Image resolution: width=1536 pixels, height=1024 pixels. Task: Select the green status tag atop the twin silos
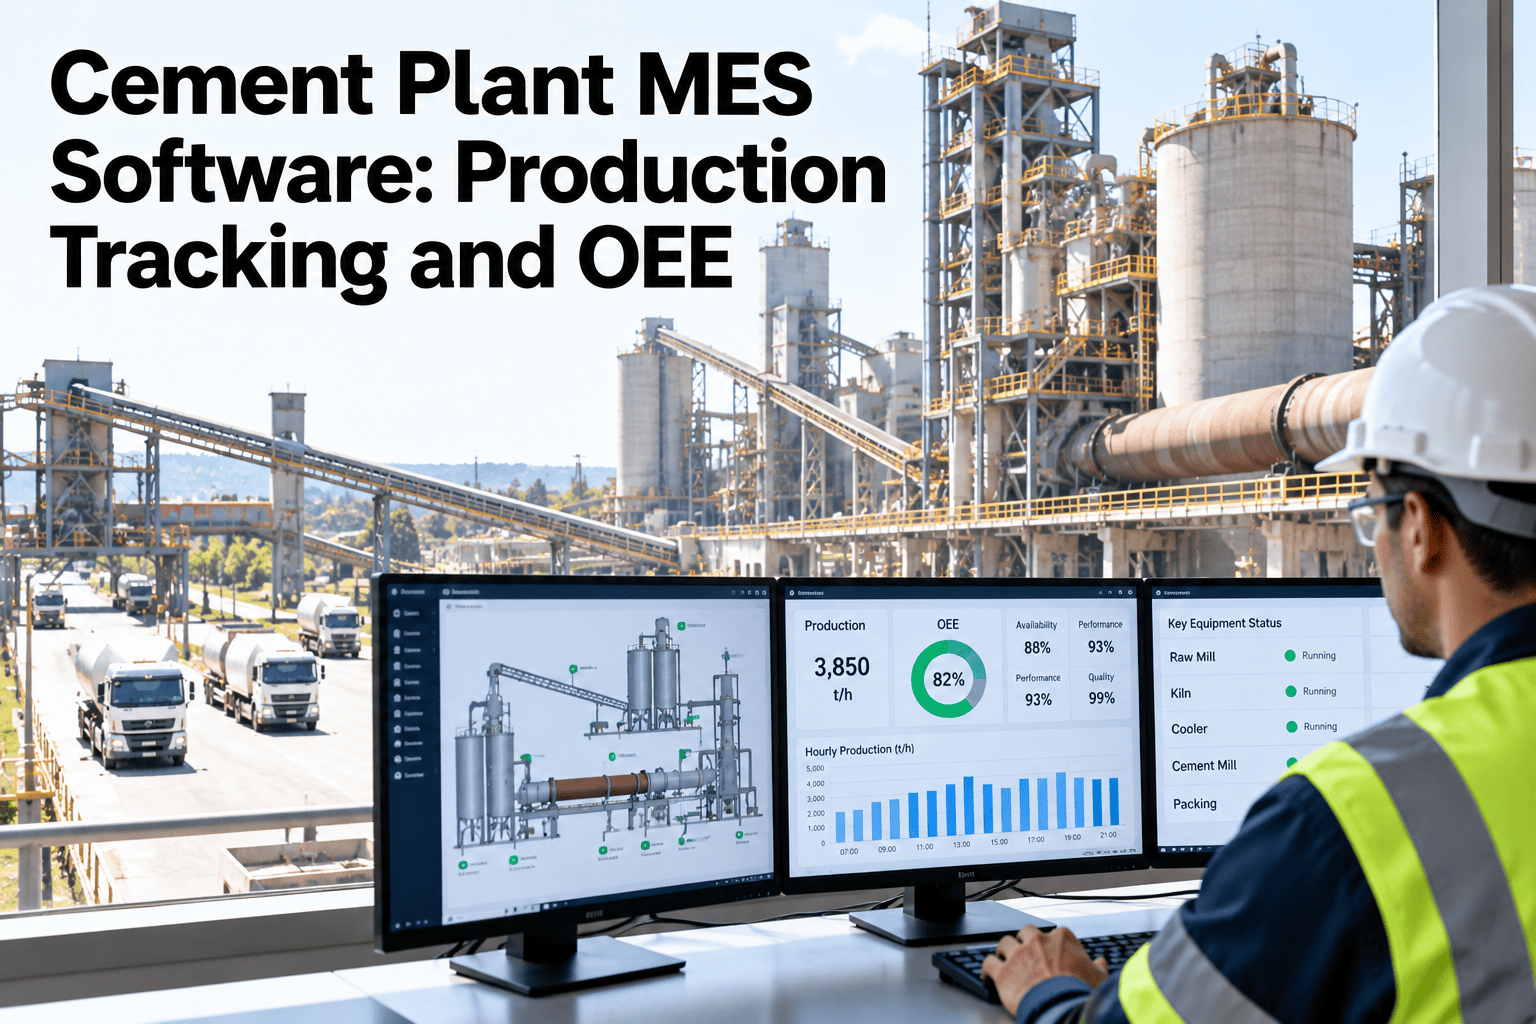(x=681, y=626)
